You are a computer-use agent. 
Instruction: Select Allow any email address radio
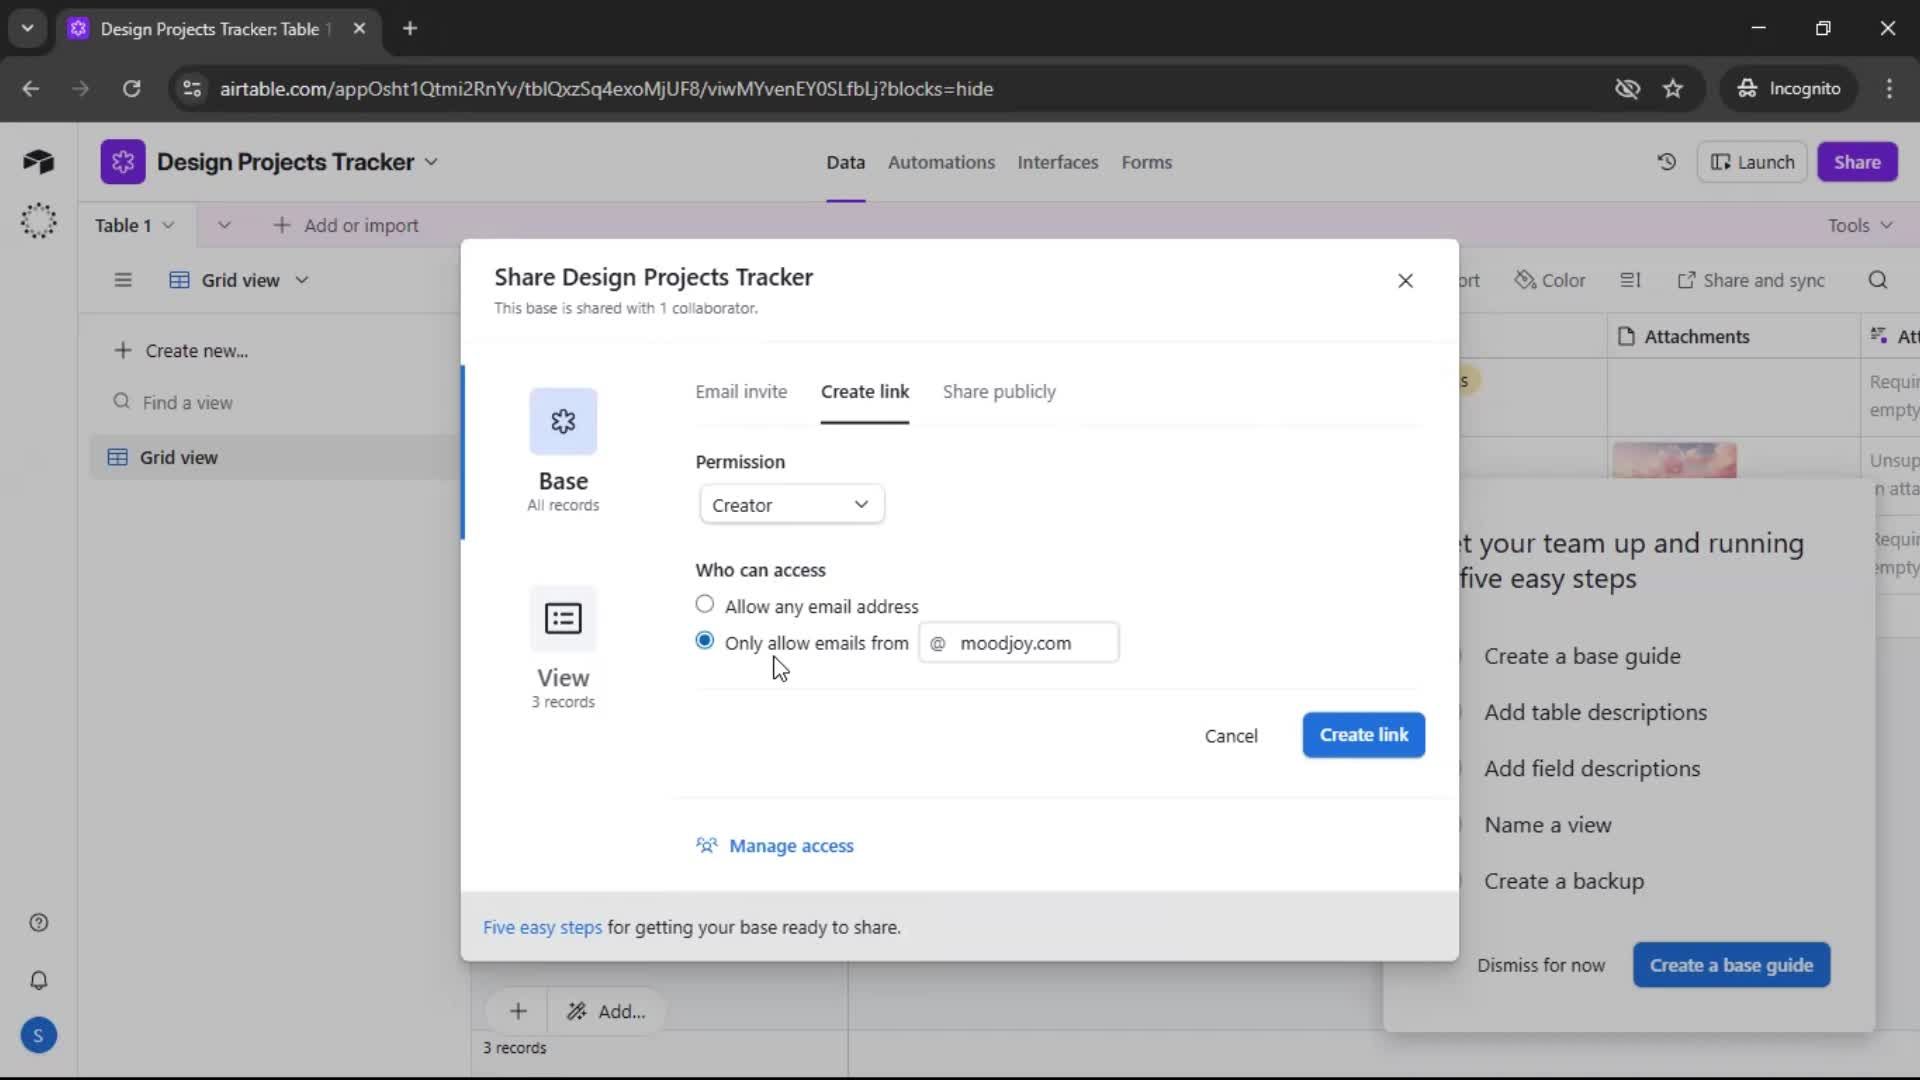click(705, 604)
